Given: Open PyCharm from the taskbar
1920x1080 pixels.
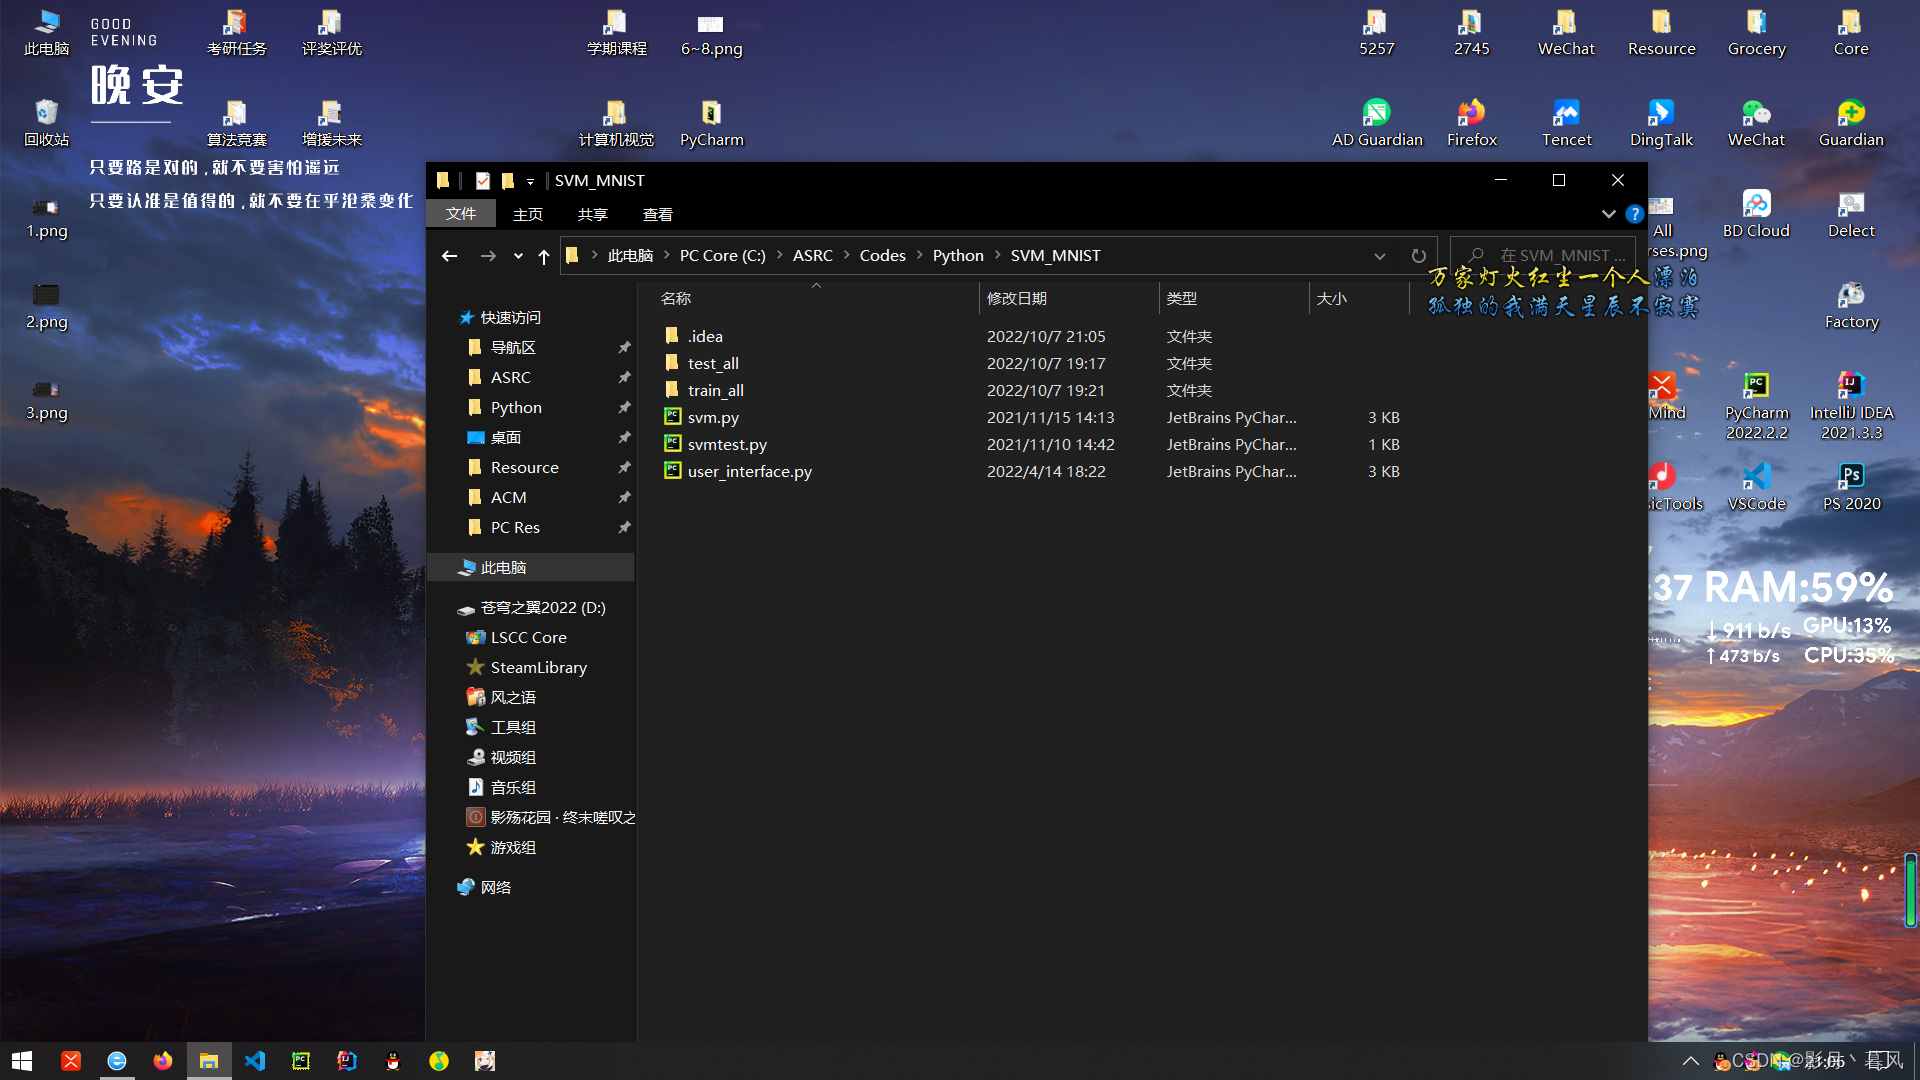Looking at the screenshot, I should click(x=300, y=1061).
